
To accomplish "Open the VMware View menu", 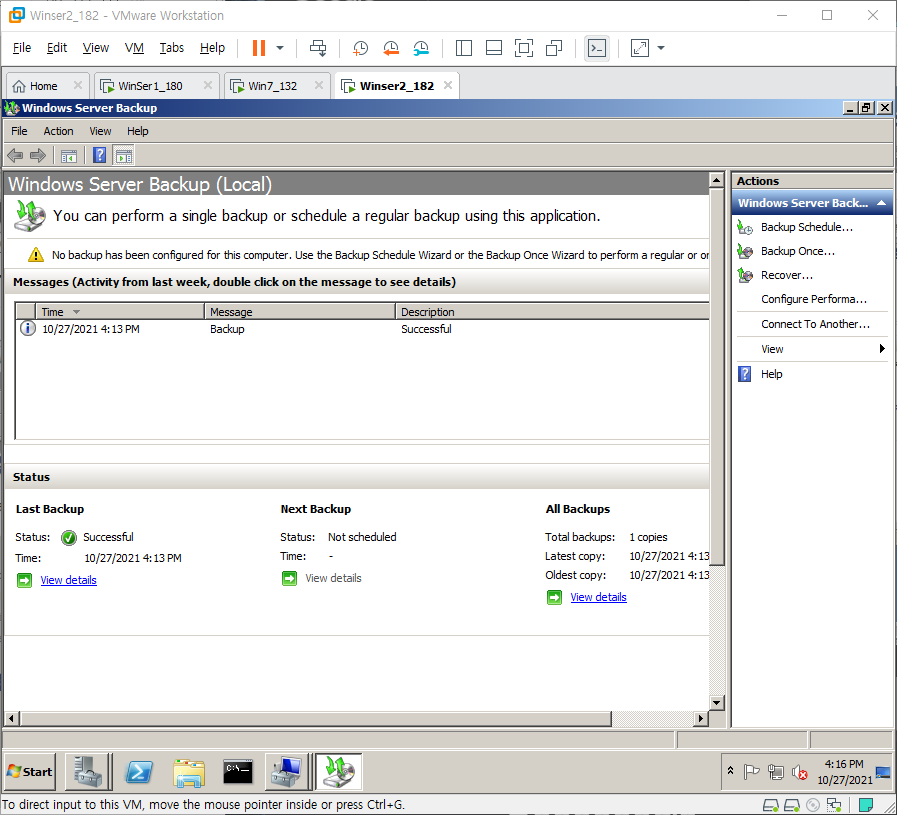I will click(96, 47).
